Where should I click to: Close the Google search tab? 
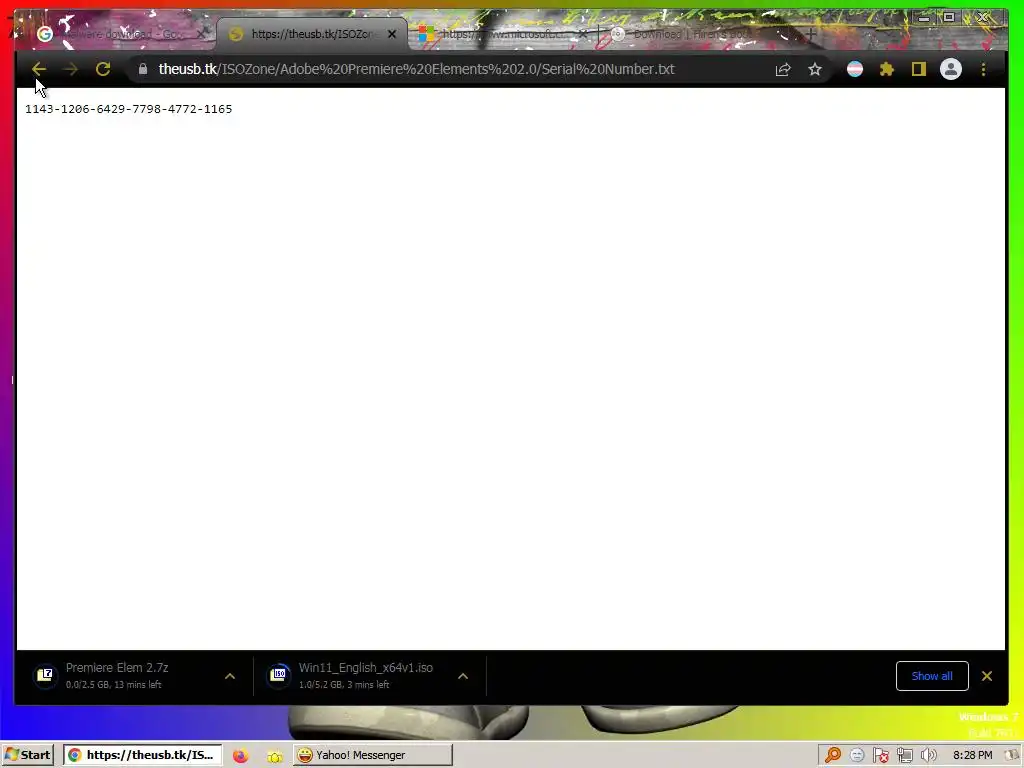click(x=202, y=33)
